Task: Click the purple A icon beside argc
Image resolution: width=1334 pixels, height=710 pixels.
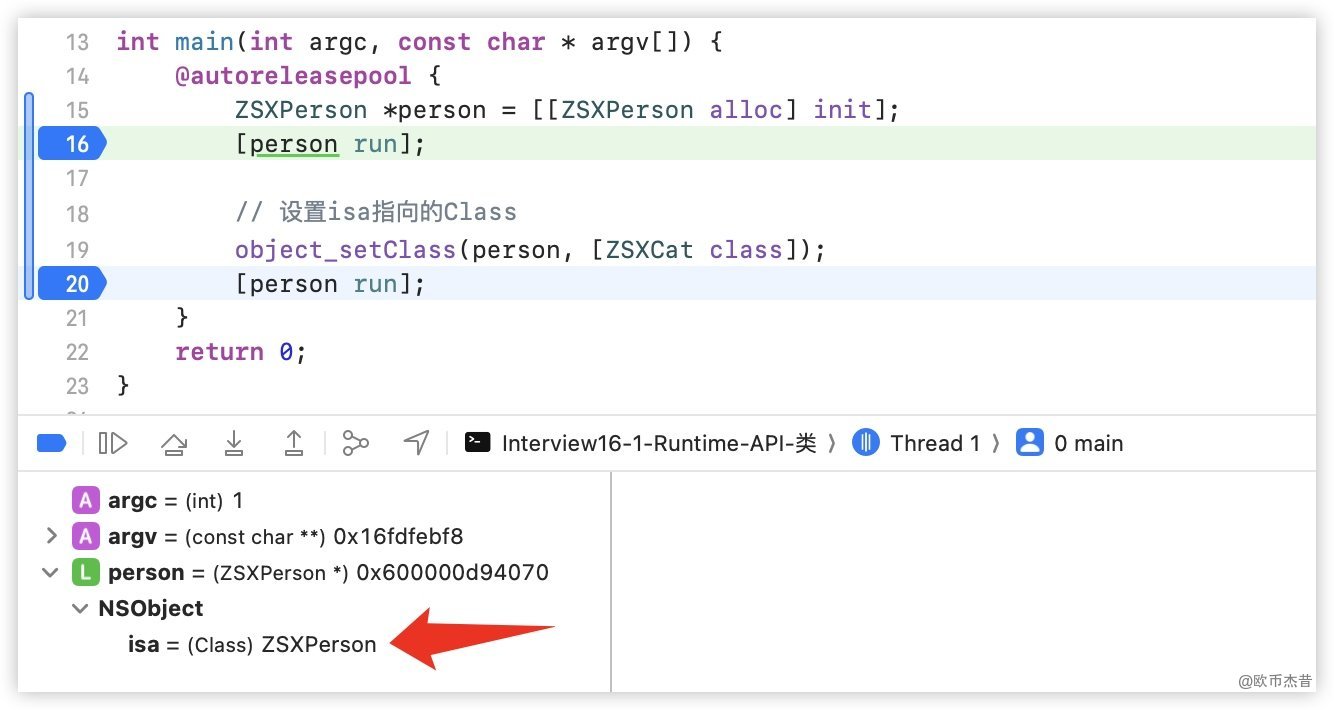Action: pyautogui.click(x=86, y=500)
